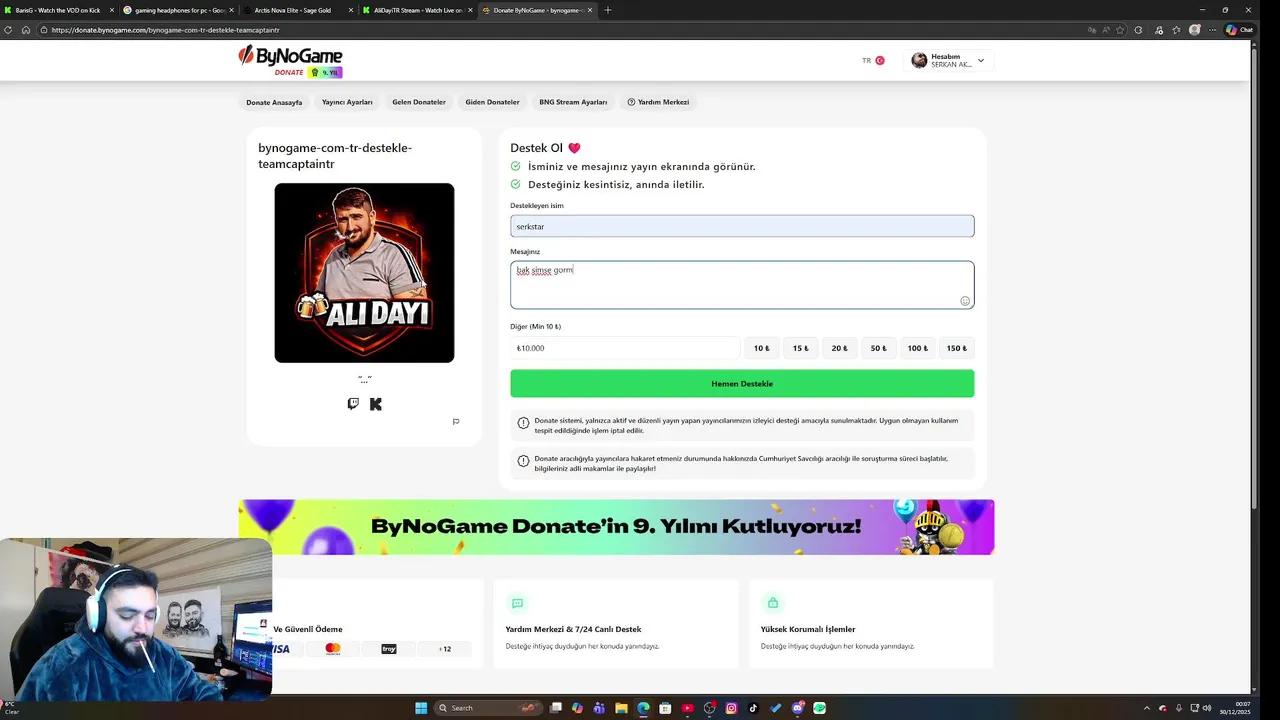Viewport: 1280px width, 720px height.
Task: Select the 150 ₺ quick amount button
Action: [957, 348]
